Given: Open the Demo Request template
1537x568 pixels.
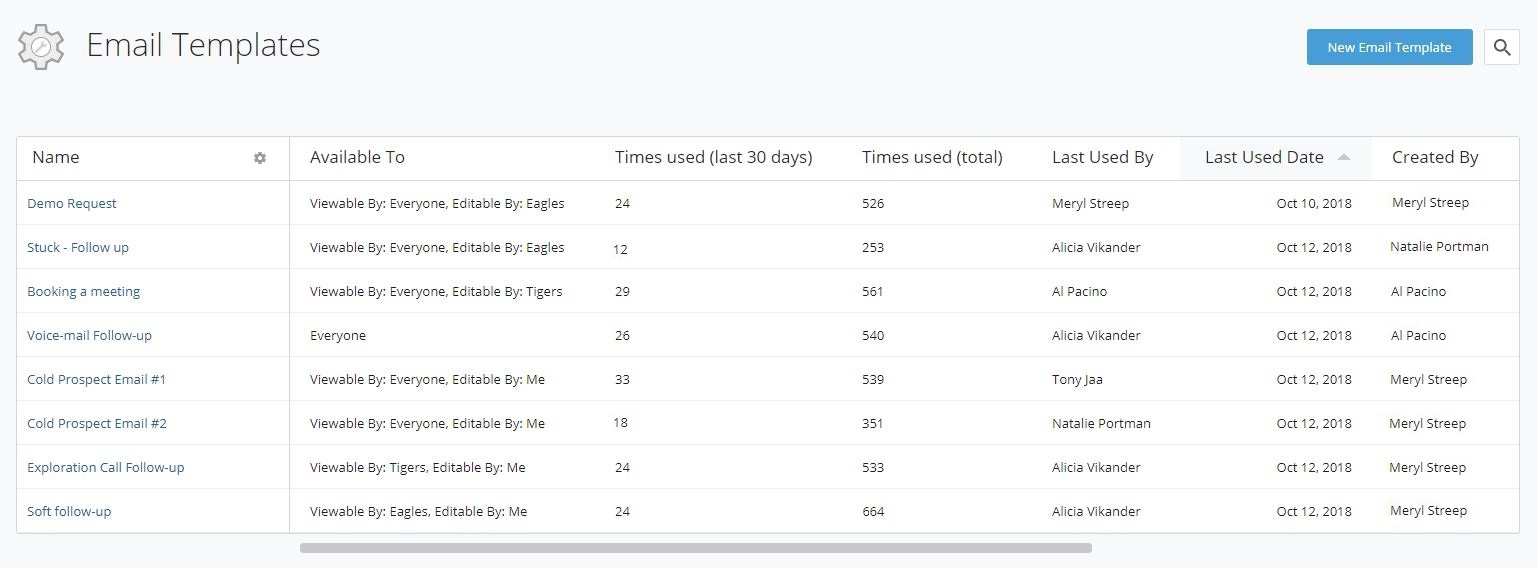Looking at the screenshot, I should [72, 203].
